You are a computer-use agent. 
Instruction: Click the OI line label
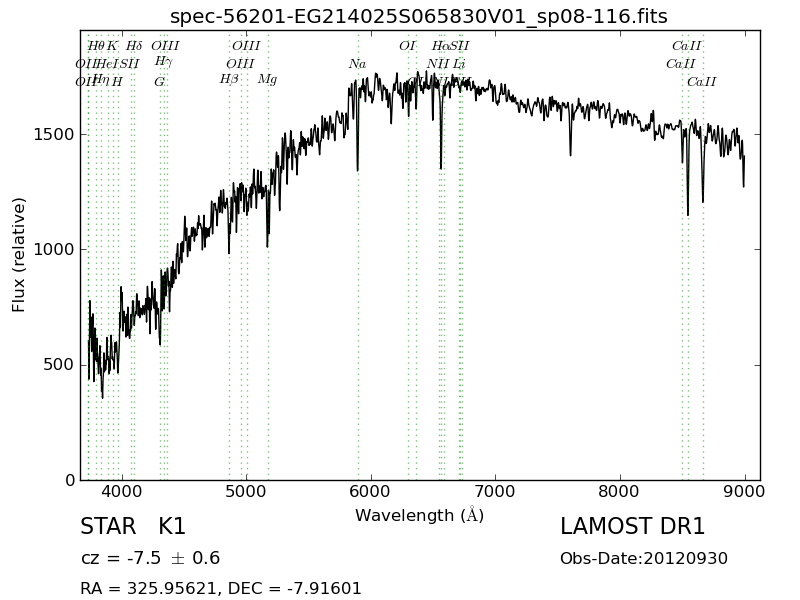pos(407,46)
